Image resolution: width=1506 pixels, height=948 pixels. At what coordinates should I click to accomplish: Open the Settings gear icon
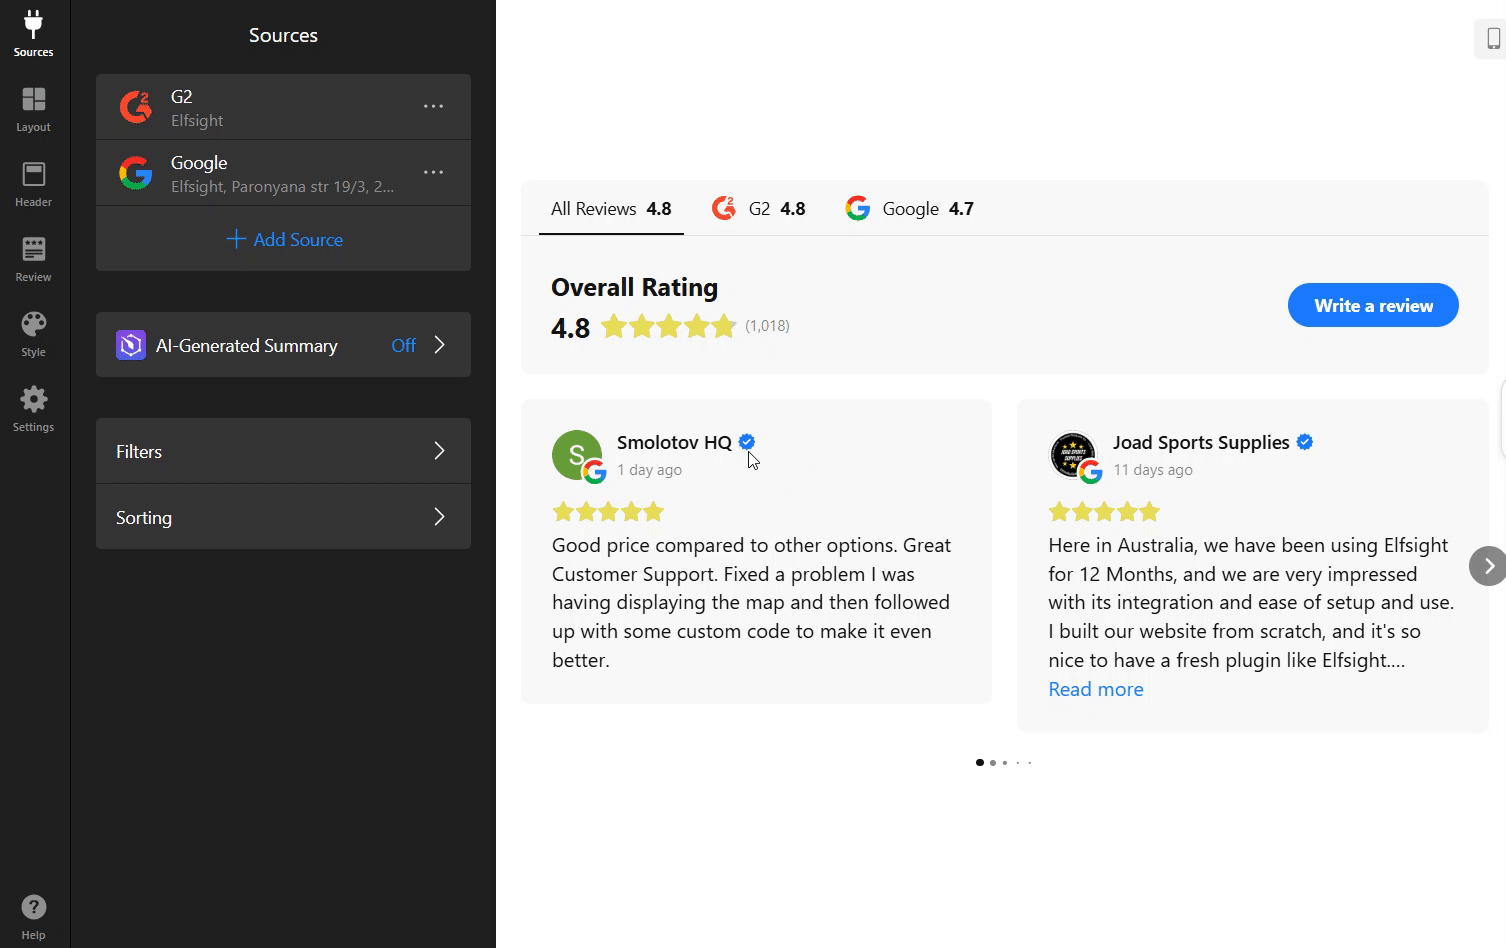click(x=33, y=409)
